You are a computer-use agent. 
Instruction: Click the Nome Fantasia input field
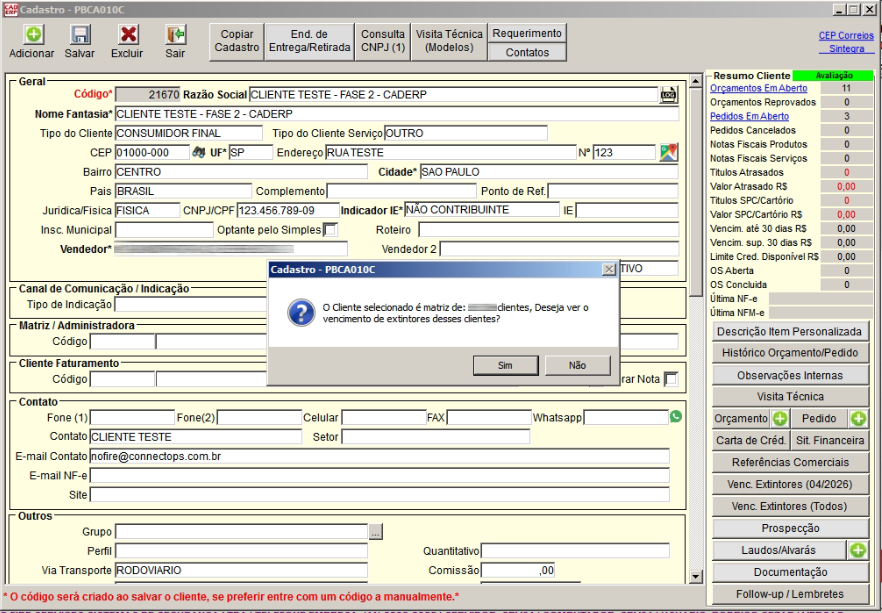tap(397, 114)
